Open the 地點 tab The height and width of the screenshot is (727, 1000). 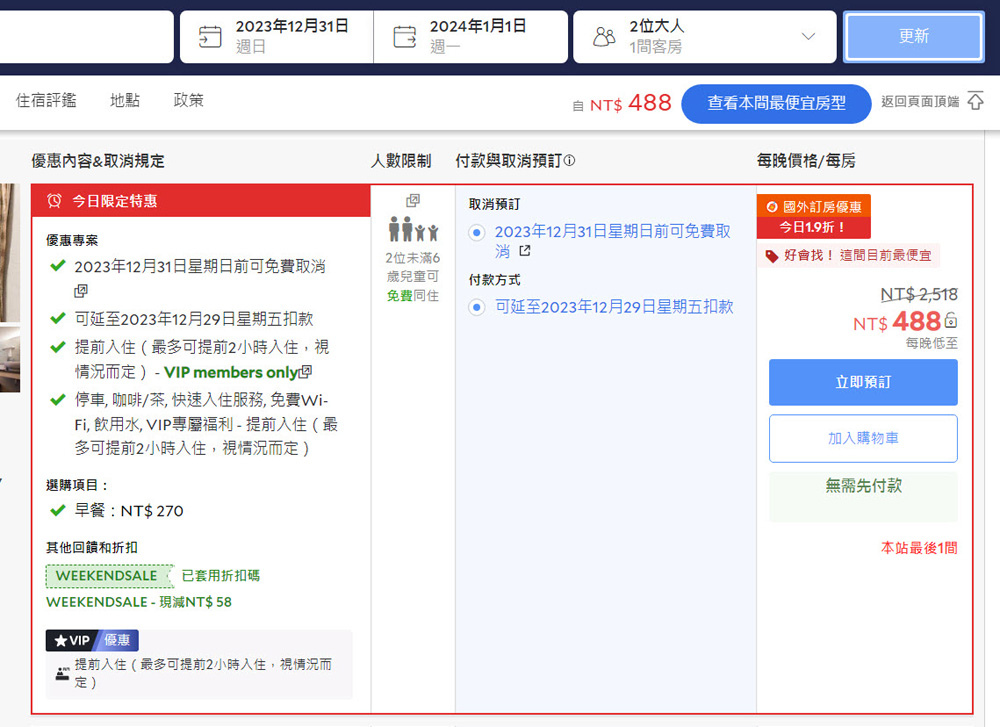pos(124,100)
